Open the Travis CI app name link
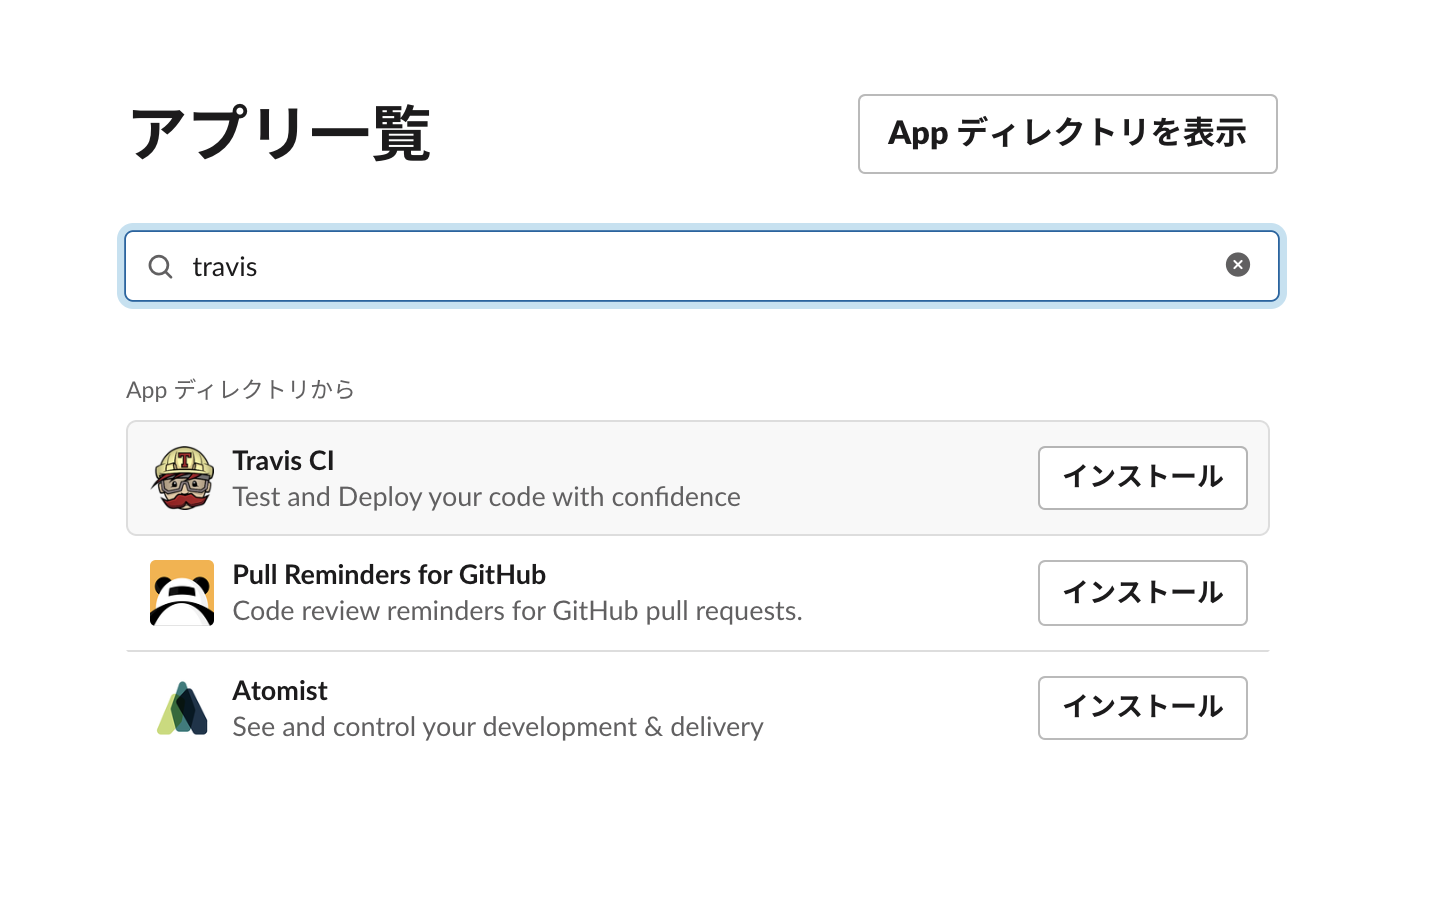The height and width of the screenshot is (908, 1448). click(283, 461)
